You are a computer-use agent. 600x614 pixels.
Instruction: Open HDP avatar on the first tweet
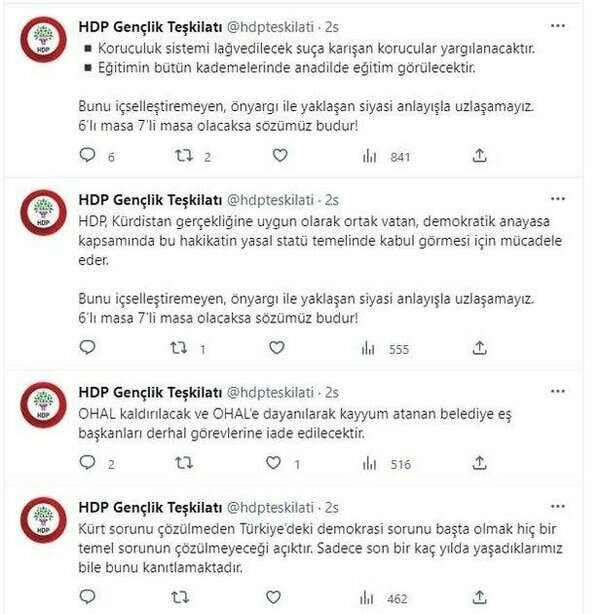[43, 37]
